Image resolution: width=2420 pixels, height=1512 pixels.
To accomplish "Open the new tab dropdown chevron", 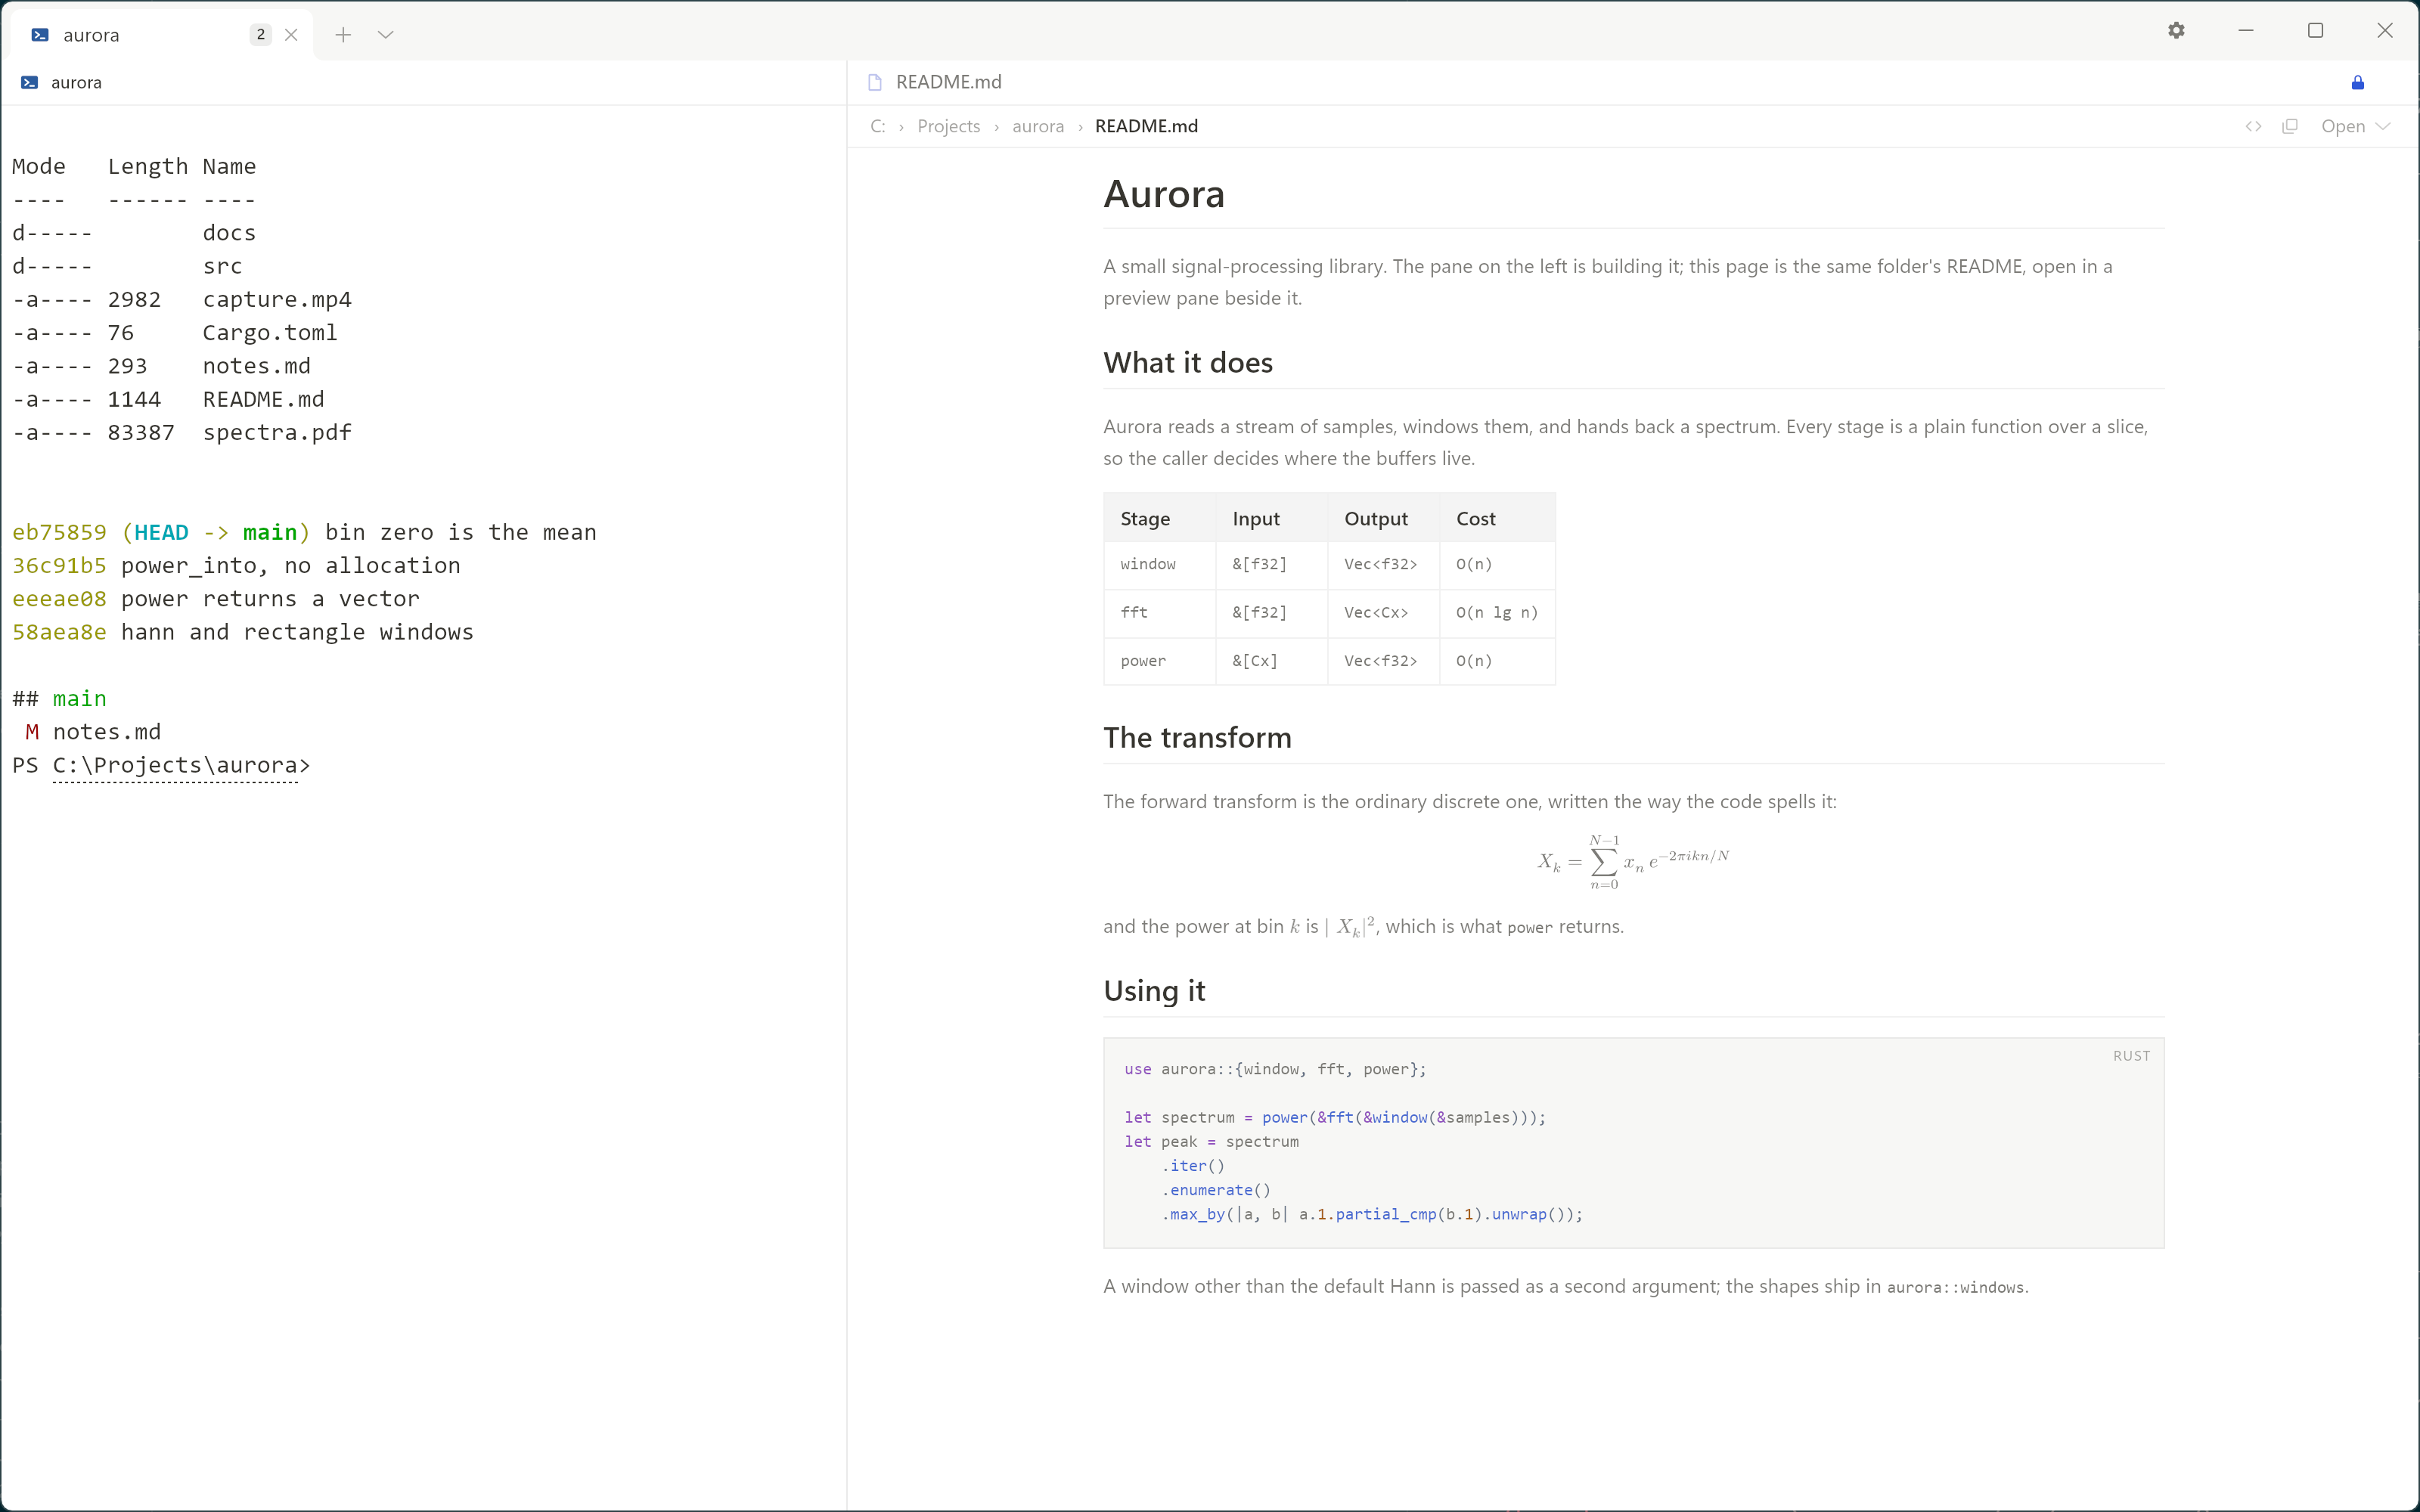I will [386, 35].
